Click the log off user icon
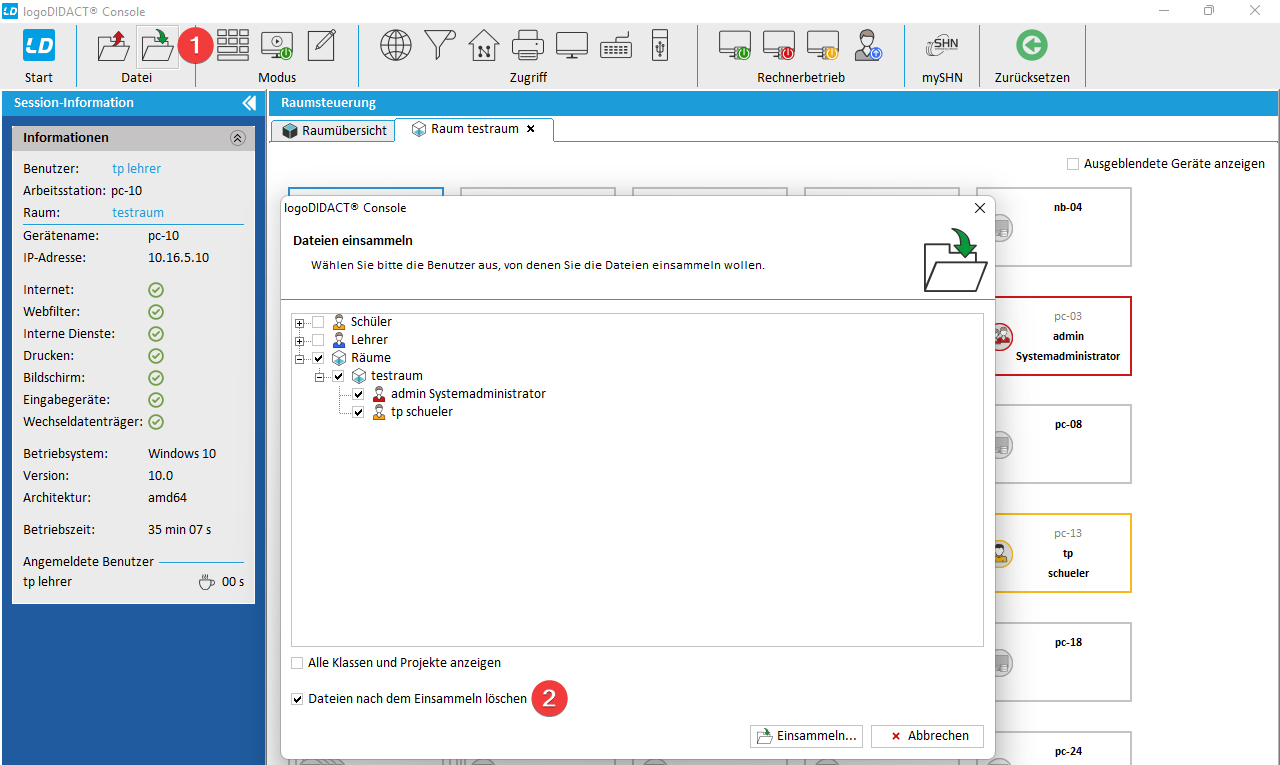 coord(867,45)
